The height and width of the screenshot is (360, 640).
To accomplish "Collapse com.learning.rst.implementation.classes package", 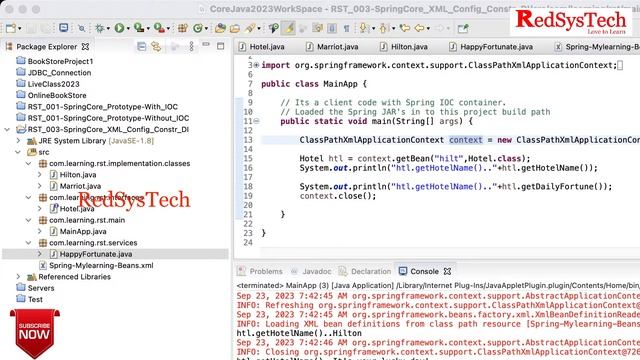I will [x=29, y=163].
